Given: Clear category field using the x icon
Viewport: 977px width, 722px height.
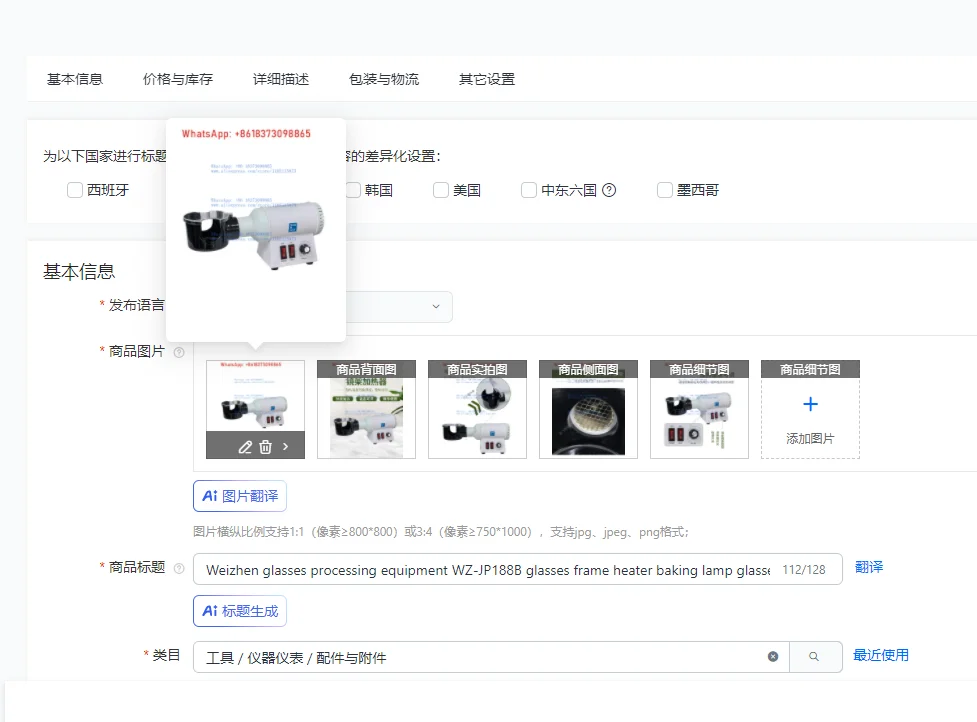Looking at the screenshot, I should (x=772, y=656).
